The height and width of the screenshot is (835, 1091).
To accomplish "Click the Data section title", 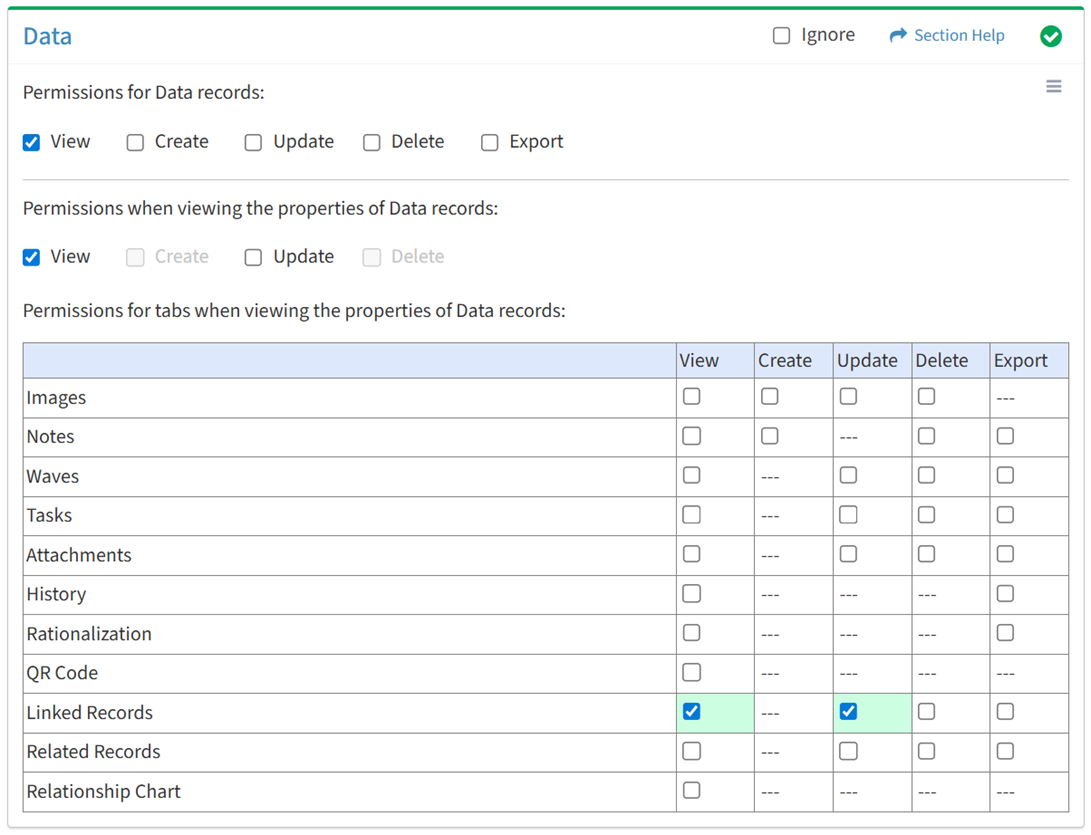I will pyautogui.click(x=47, y=37).
